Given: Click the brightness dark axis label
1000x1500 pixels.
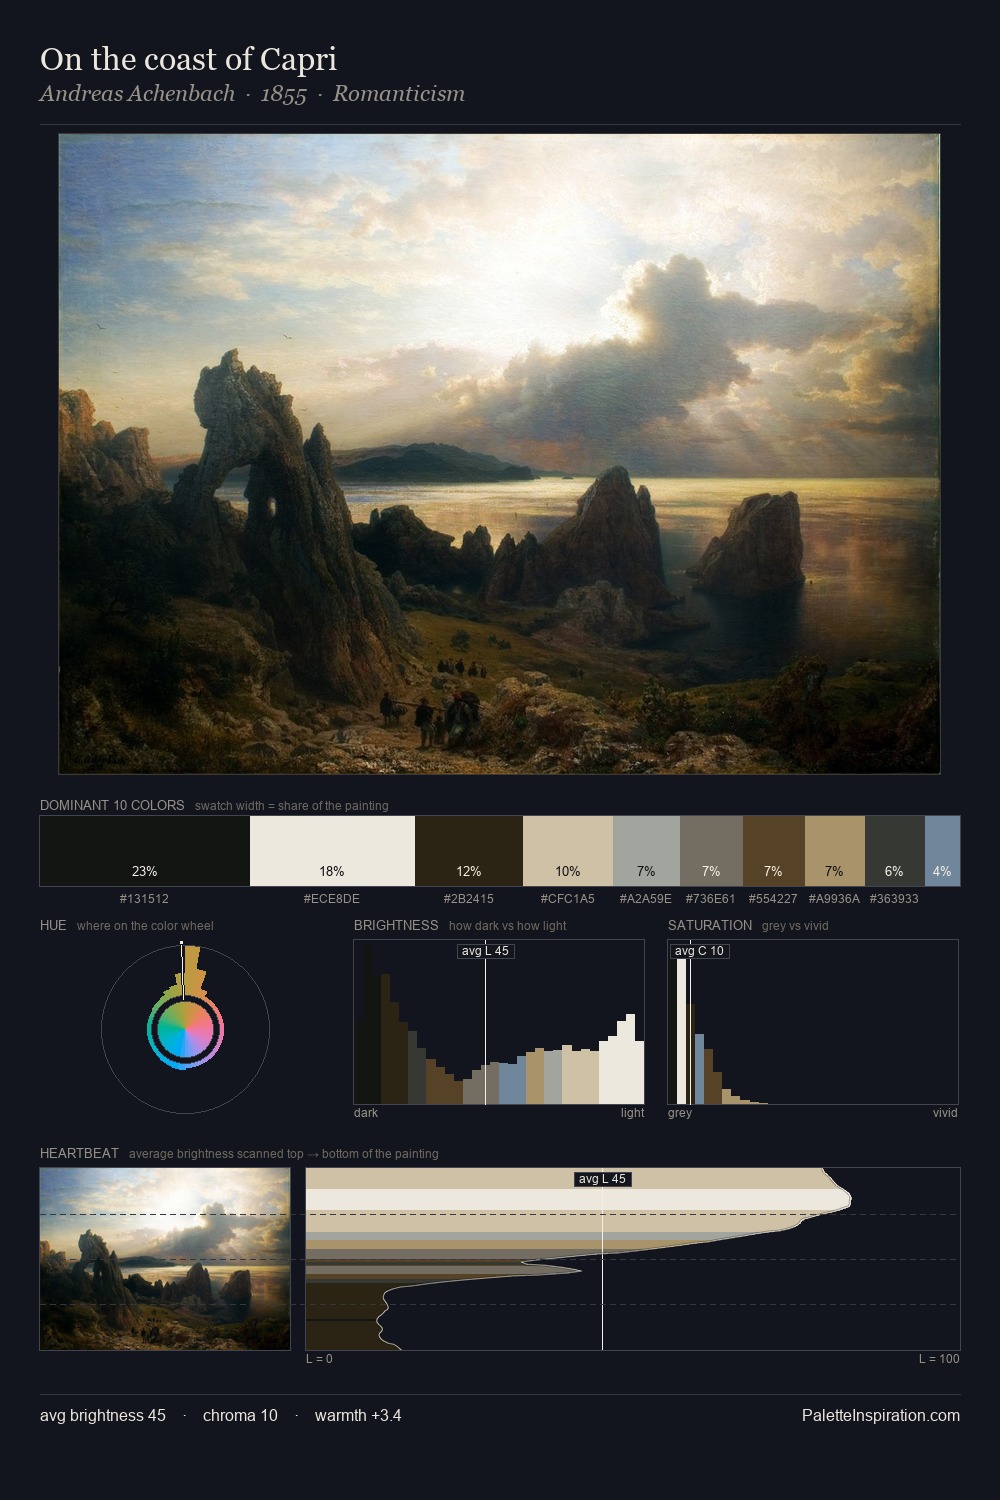Looking at the screenshot, I should tap(366, 1113).
